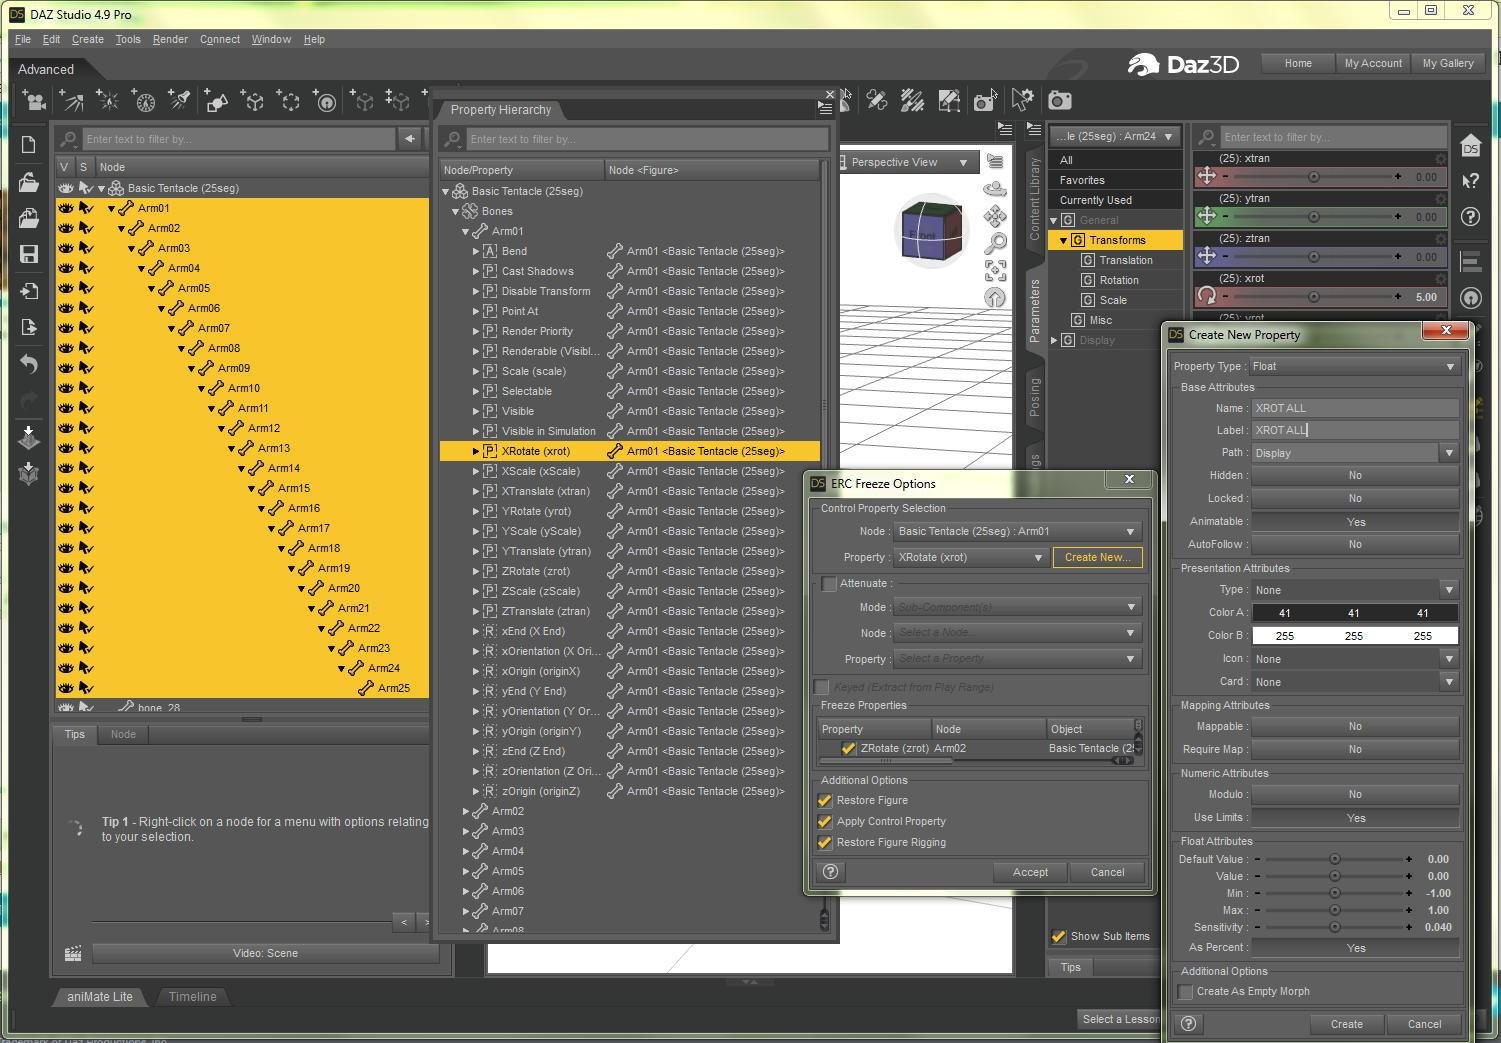
Task: Click the Create New... button
Action: click(x=1097, y=557)
